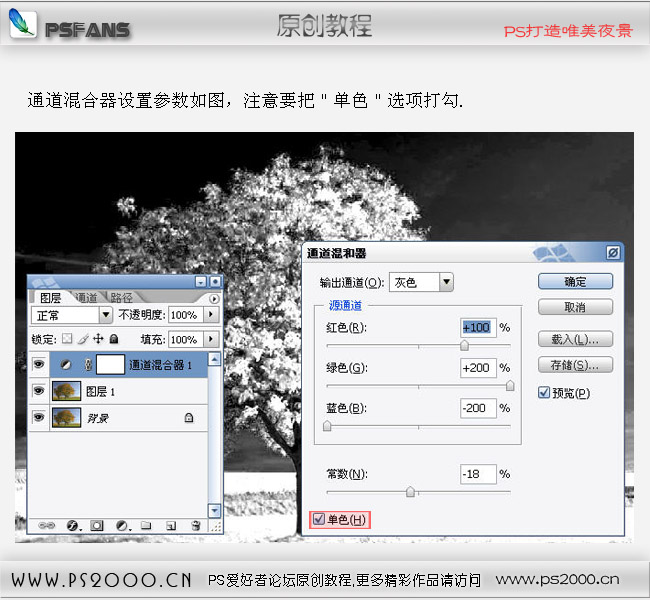Click the trash icon to delete layer
Image resolution: width=650 pixels, height=600 pixels.
click(x=196, y=526)
